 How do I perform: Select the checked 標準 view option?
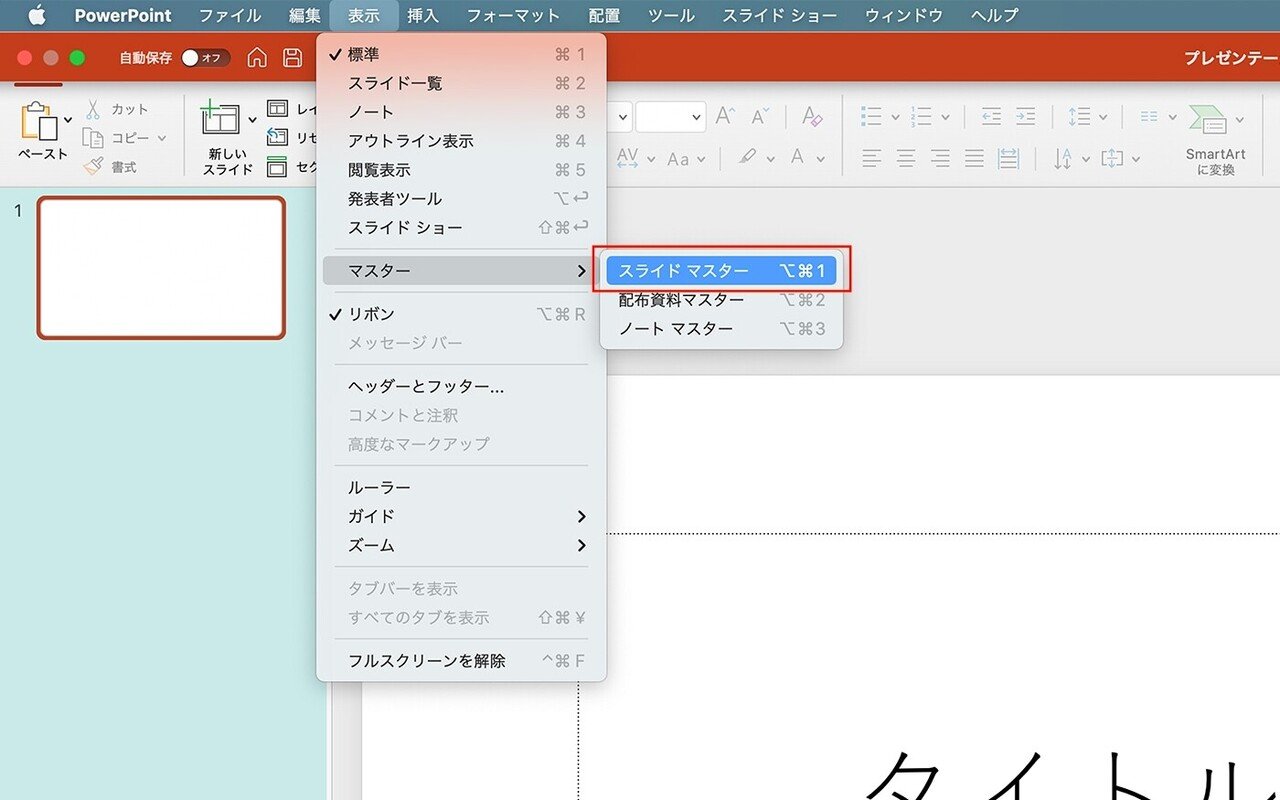[x=461, y=54]
